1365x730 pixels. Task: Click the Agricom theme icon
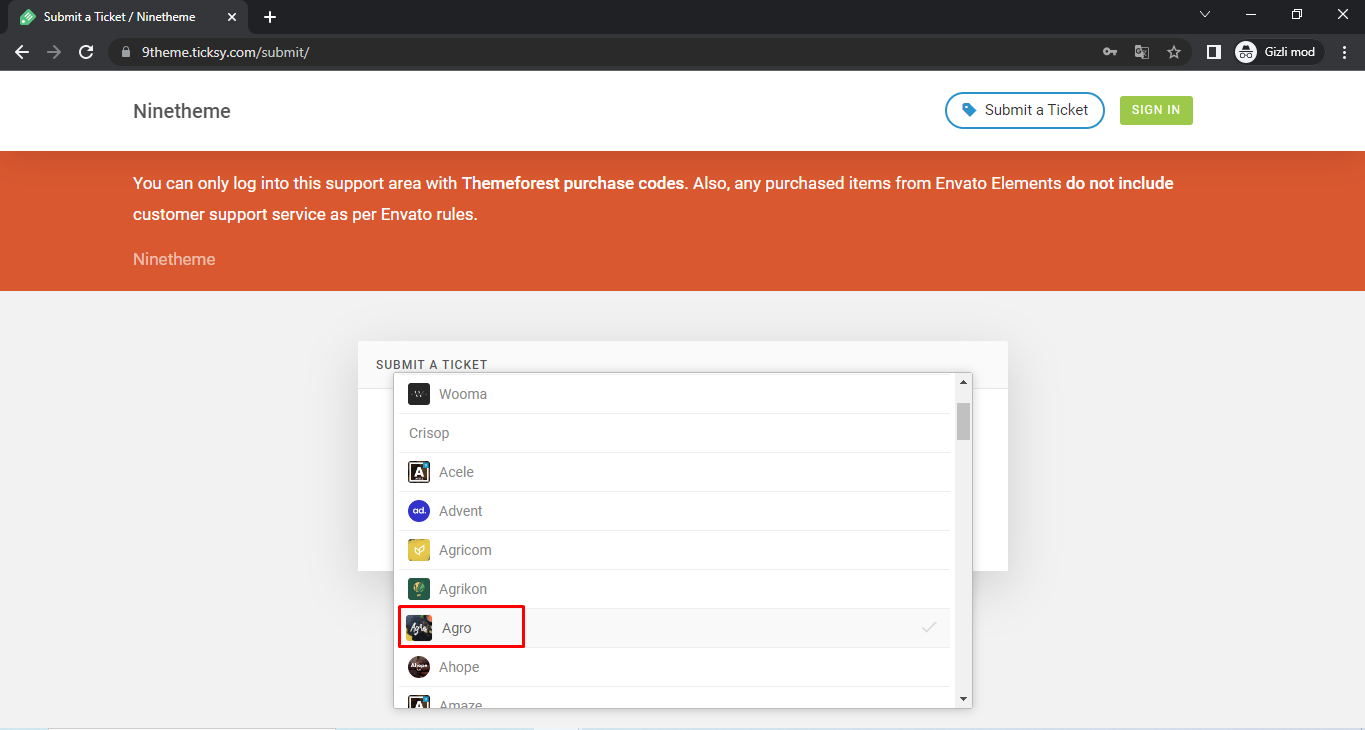coord(419,550)
